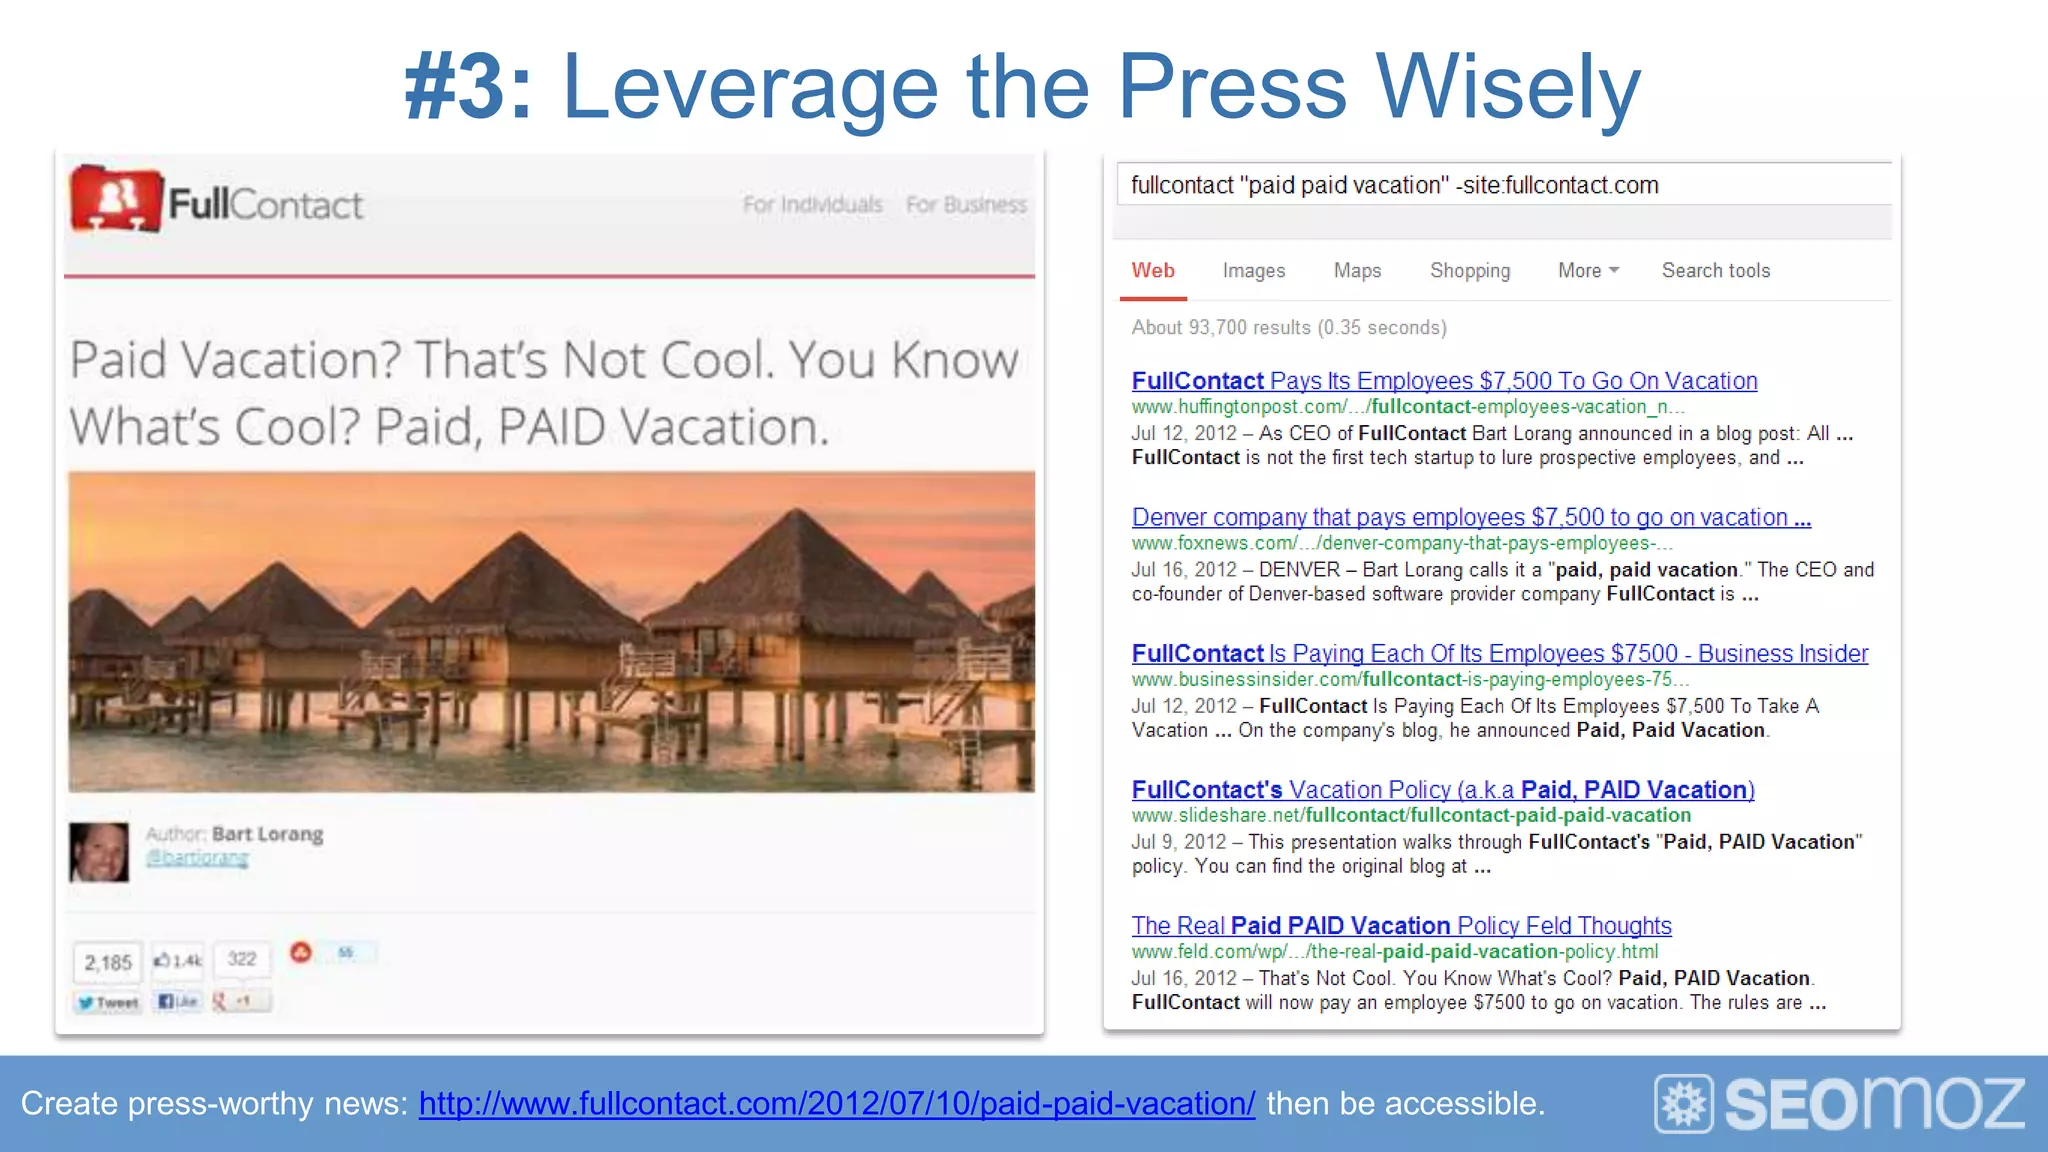The width and height of the screenshot is (2048, 1152).
Task: Click the 322 Google plus count bubble
Action: [242, 959]
